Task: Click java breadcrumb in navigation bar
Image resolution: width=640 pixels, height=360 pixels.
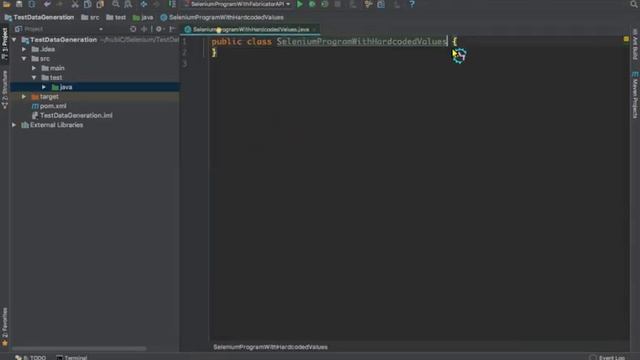Action: 143,18
